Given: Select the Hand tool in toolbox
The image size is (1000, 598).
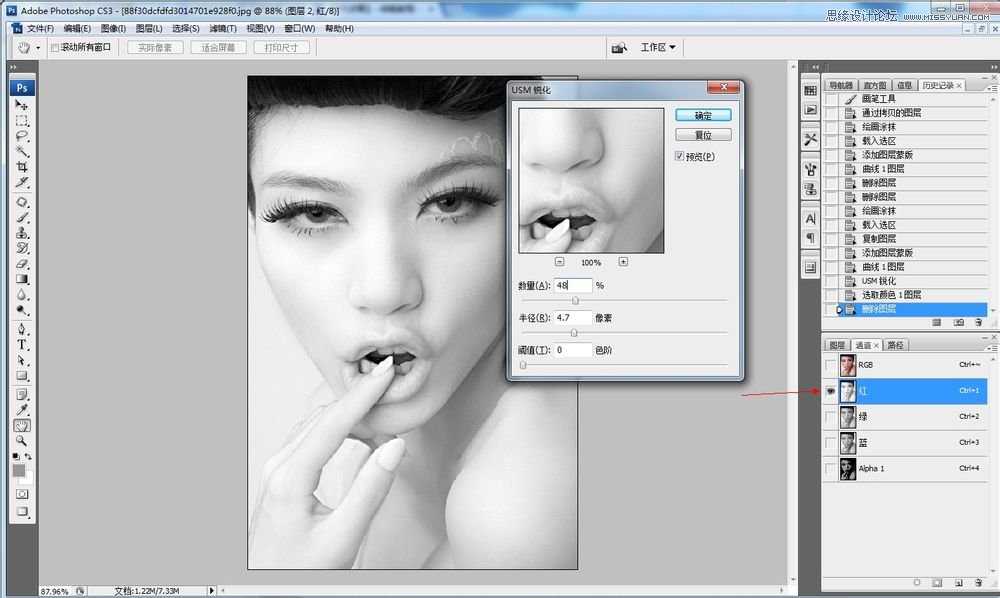Looking at the screenshot, I should [22, 425].
